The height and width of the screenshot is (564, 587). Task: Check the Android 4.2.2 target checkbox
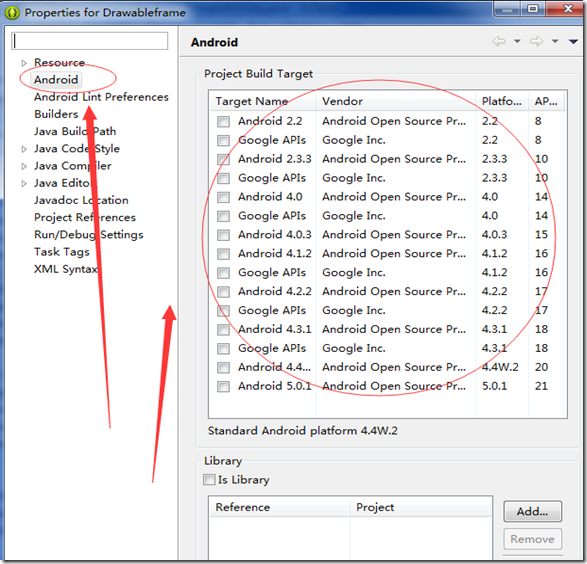pos(223,292)
